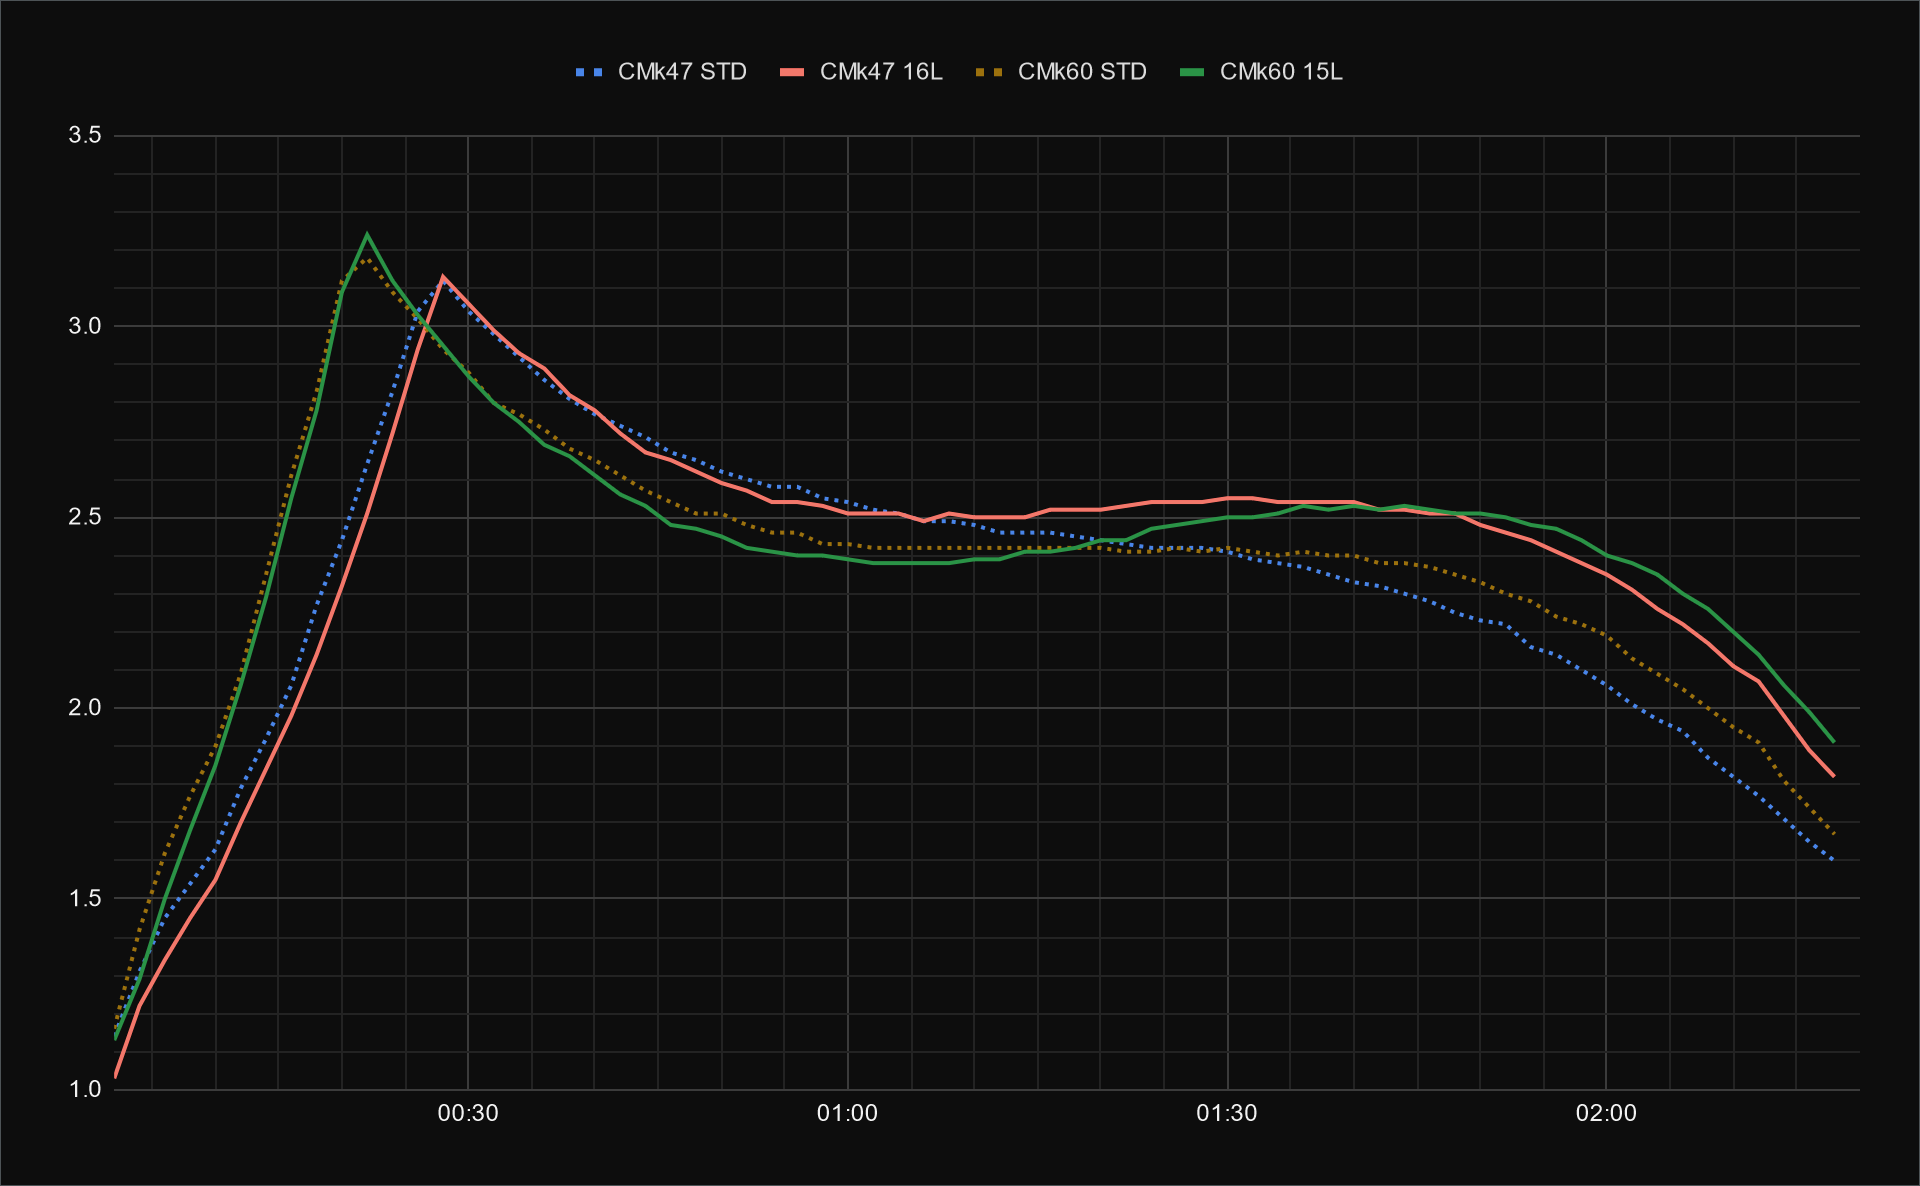The height and width of the screenshot is (1186, 1920).
Task: Toggle the CMk60 STD legend label
Action: [x=1082, y=72]
